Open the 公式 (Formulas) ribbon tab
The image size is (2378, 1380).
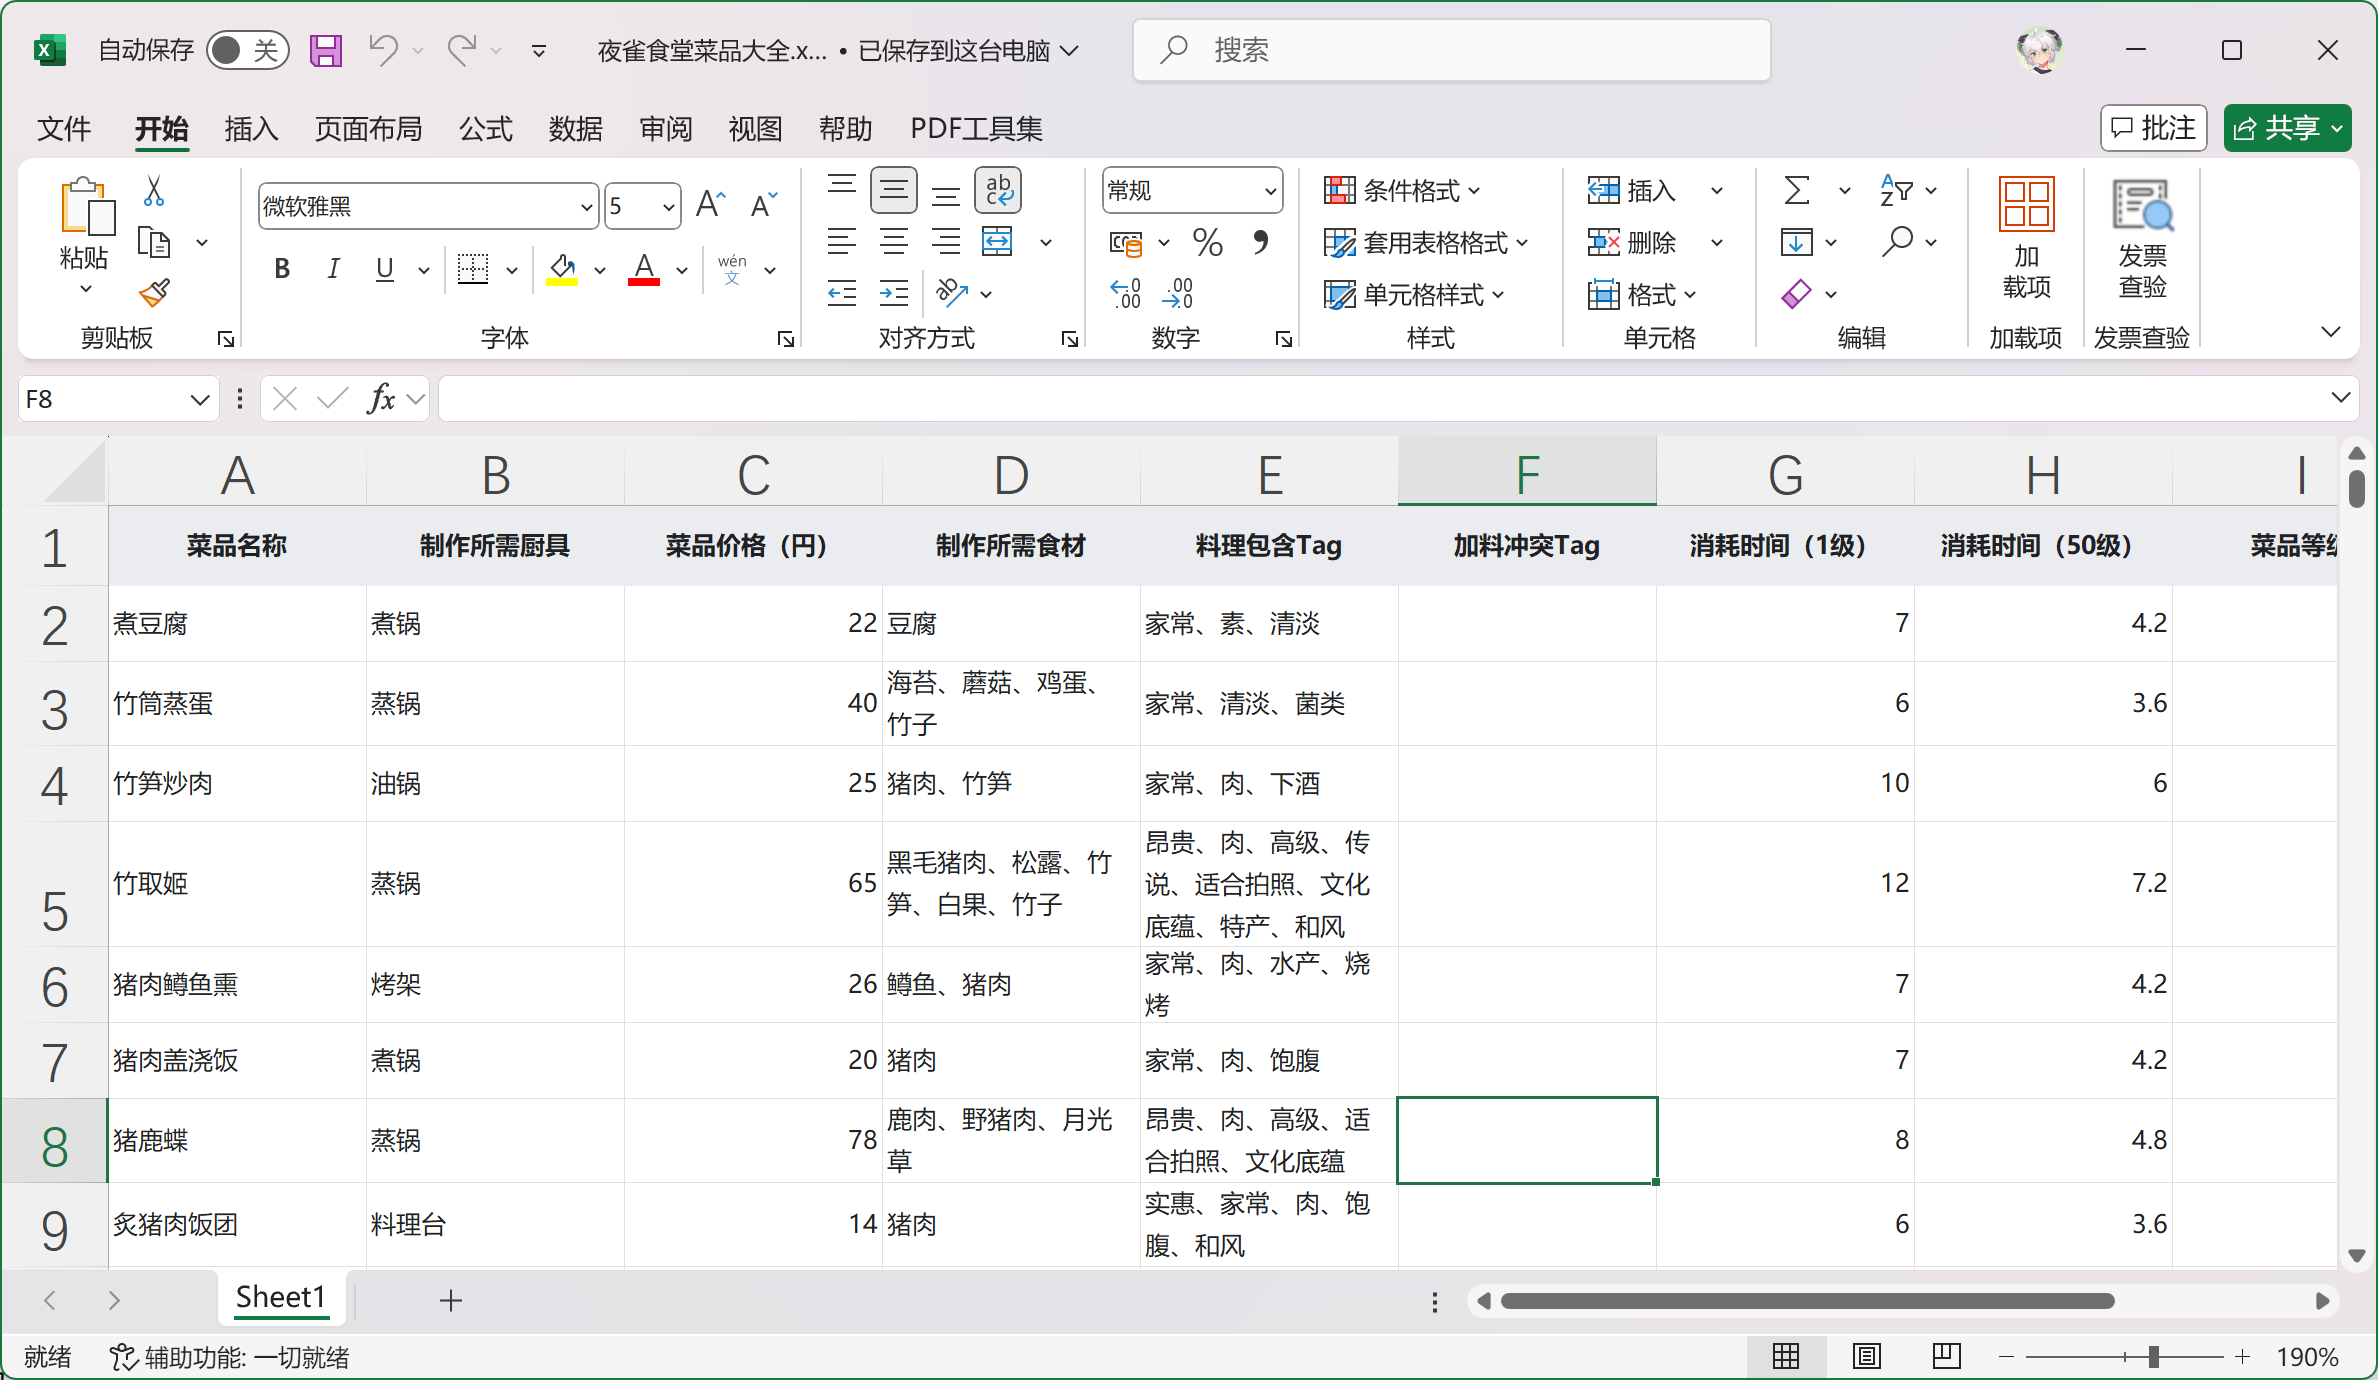coord(485,129)
